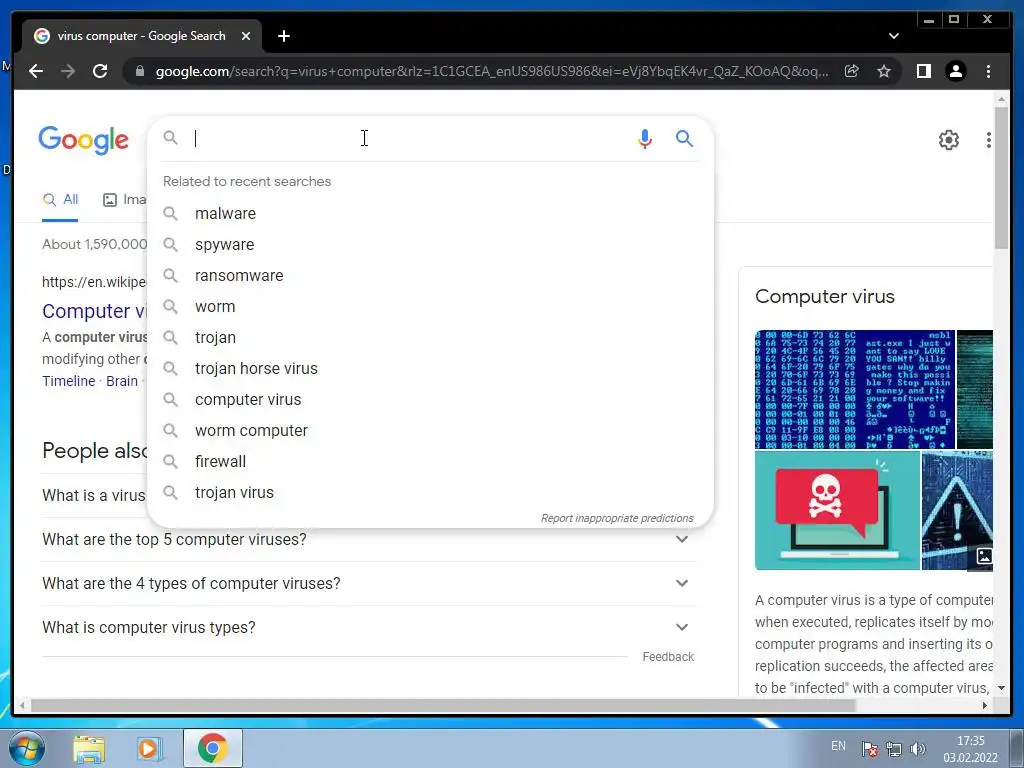
Task: Bookmark this page with the star icon
Action: (884, 71)
